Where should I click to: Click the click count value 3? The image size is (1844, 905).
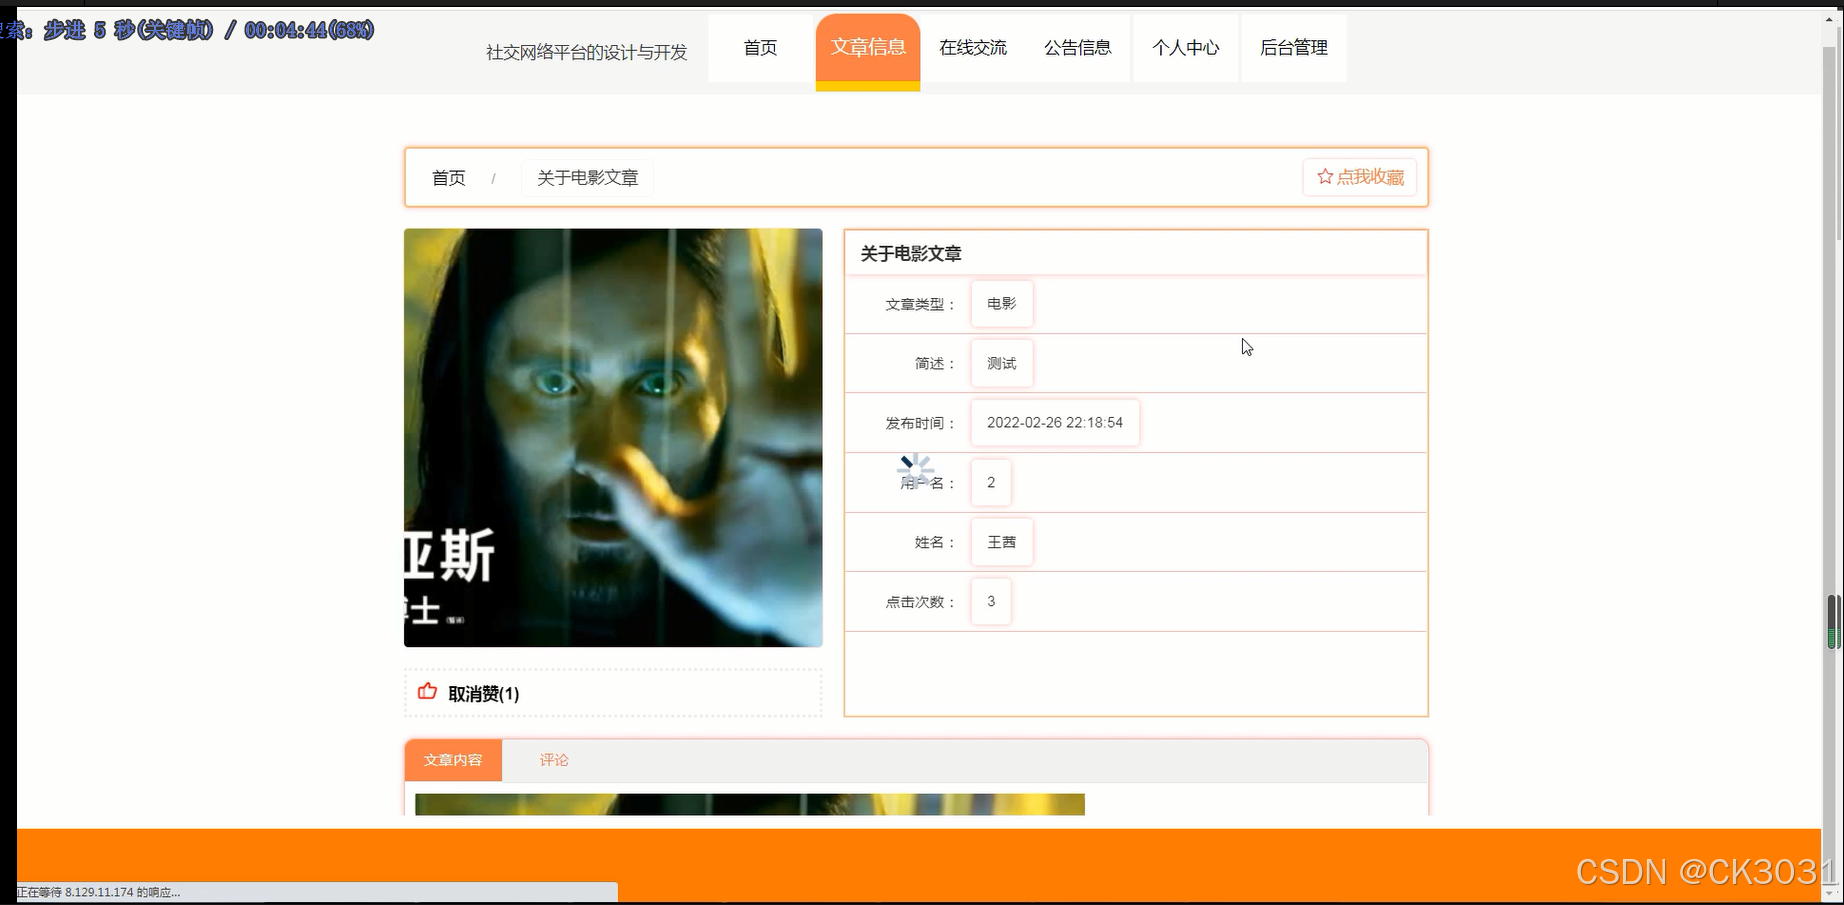point(991,601)
